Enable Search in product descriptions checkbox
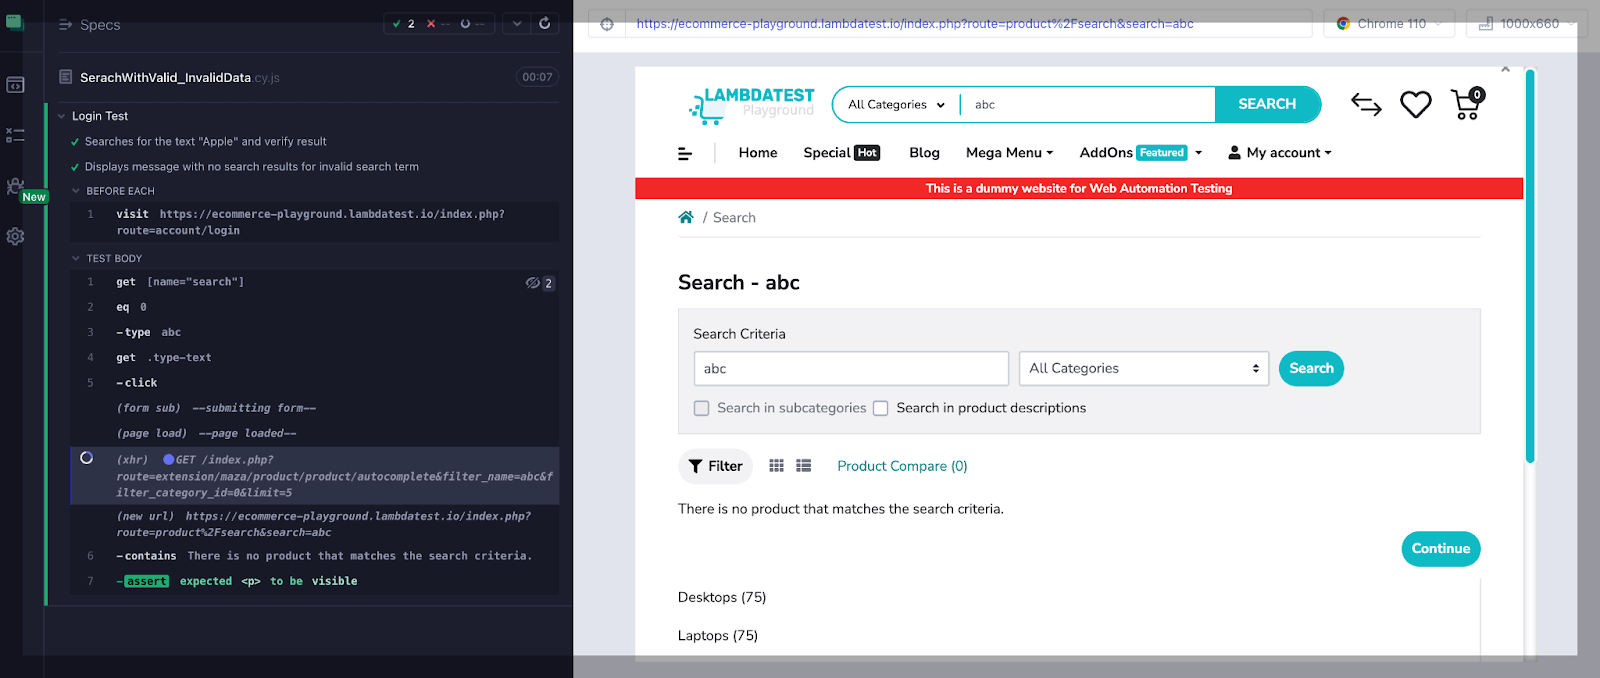The height and width of the screenshot is (678, 1600). 881,408
